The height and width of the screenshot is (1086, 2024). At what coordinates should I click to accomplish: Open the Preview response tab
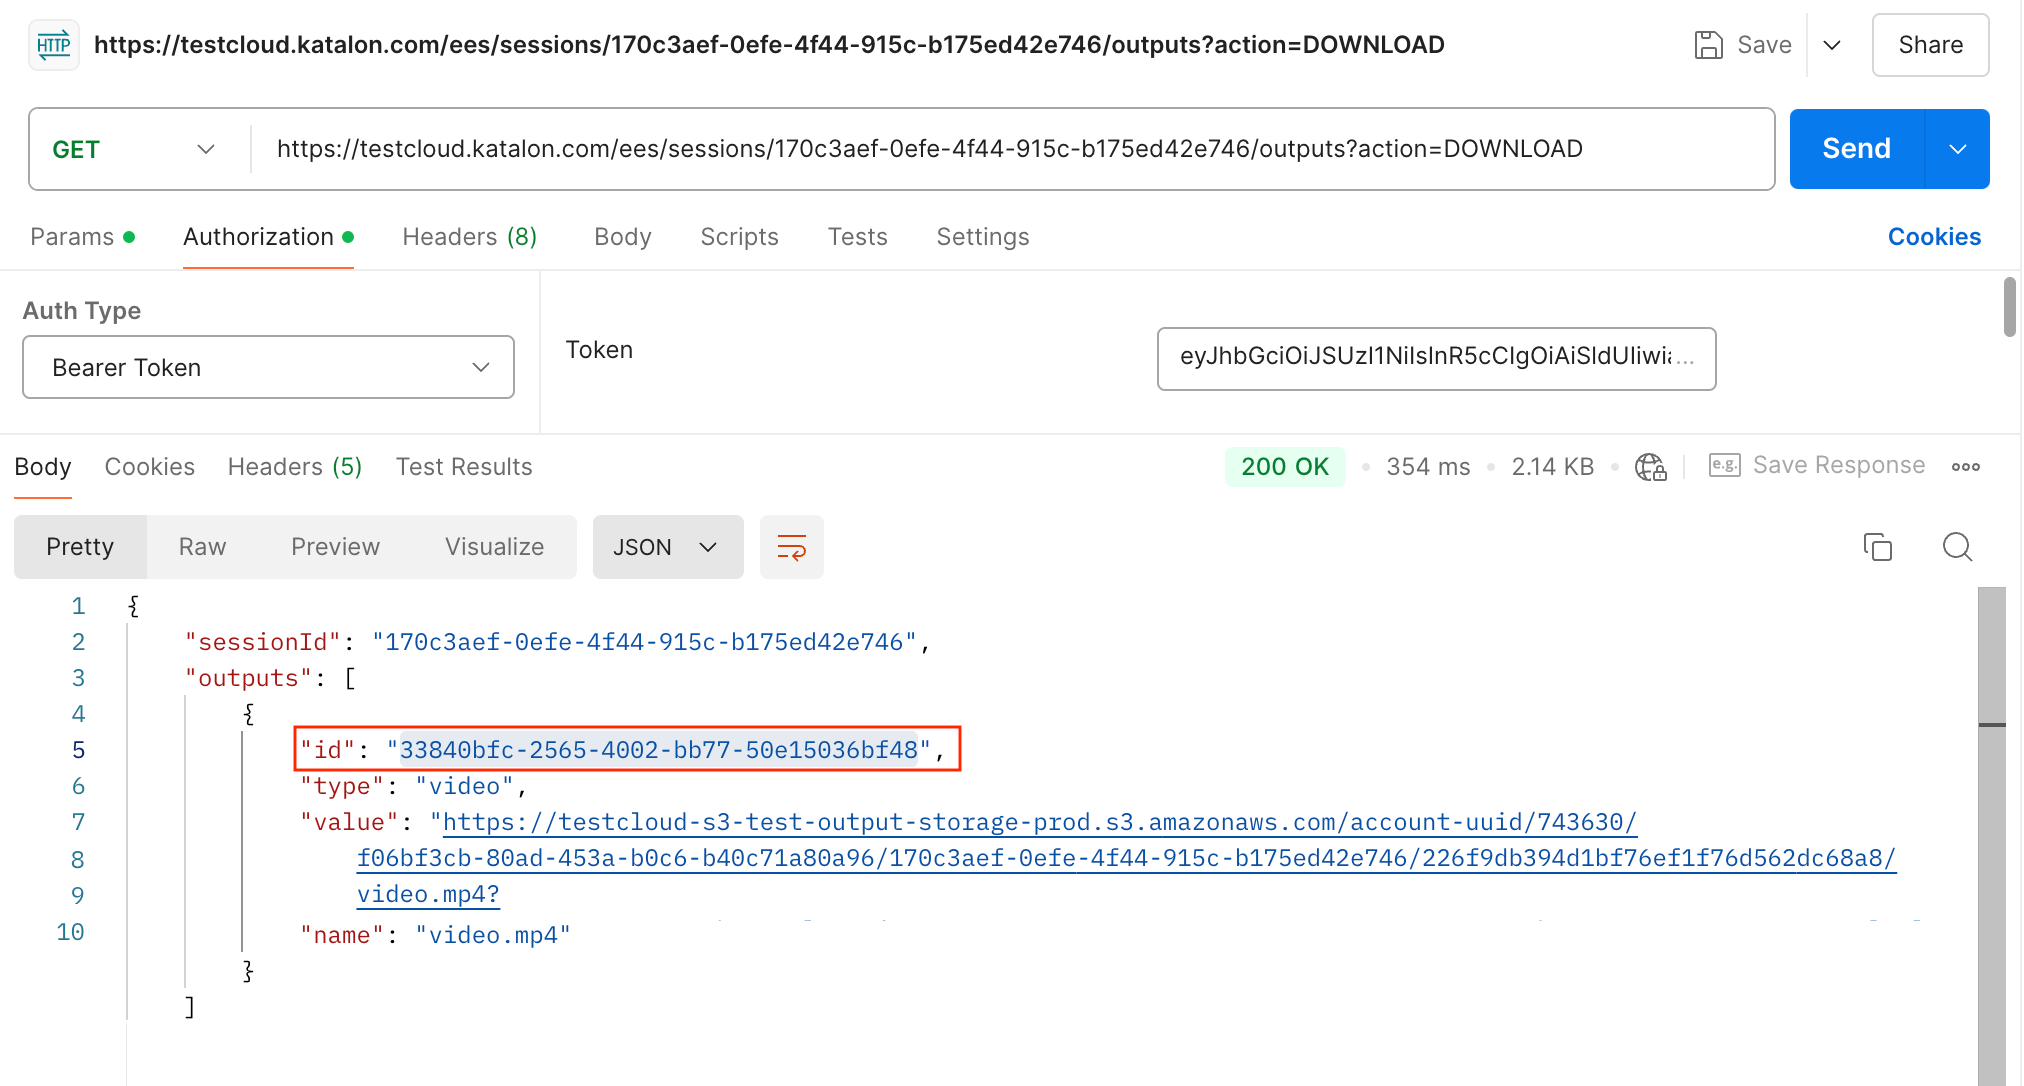tap(336, 547)
